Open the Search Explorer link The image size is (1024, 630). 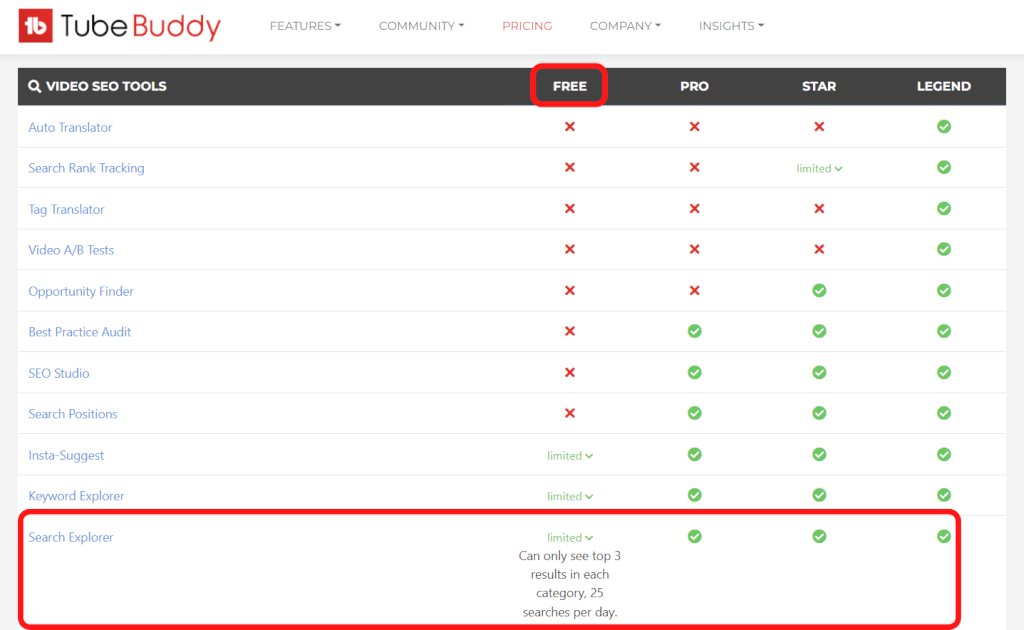71,537
